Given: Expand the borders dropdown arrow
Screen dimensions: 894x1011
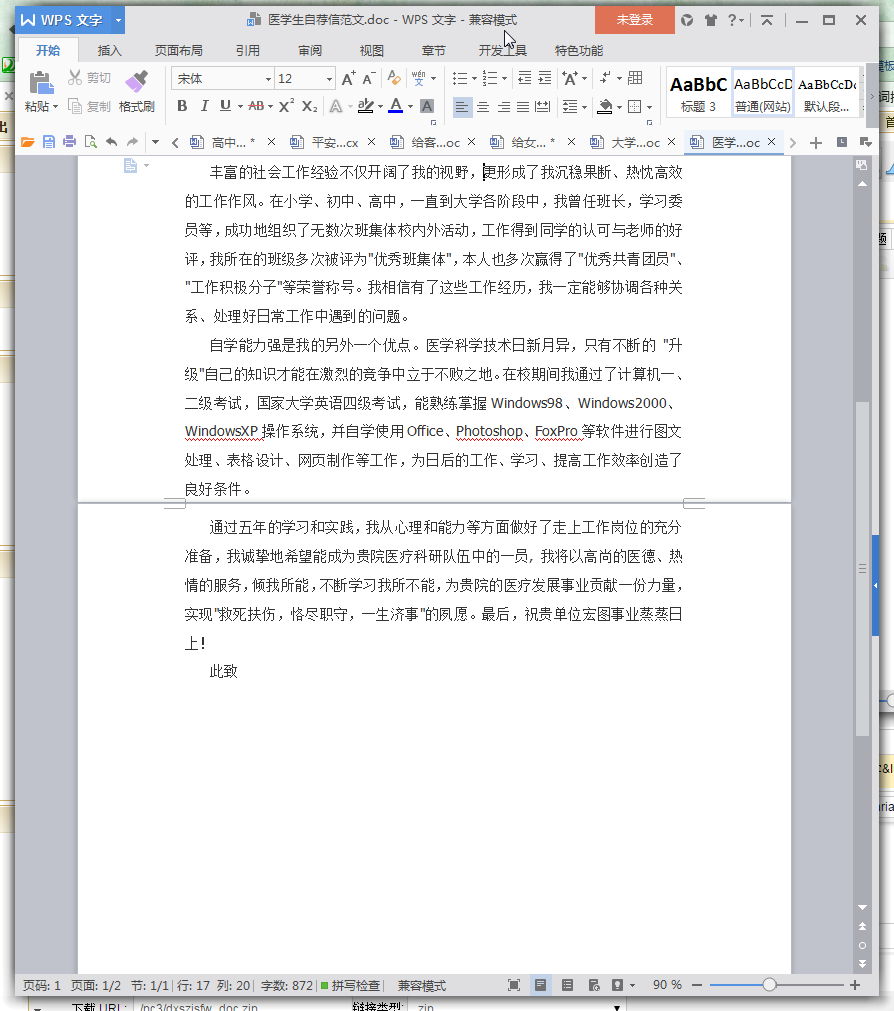Looking at the screenshot, I should tap(649, 107).
